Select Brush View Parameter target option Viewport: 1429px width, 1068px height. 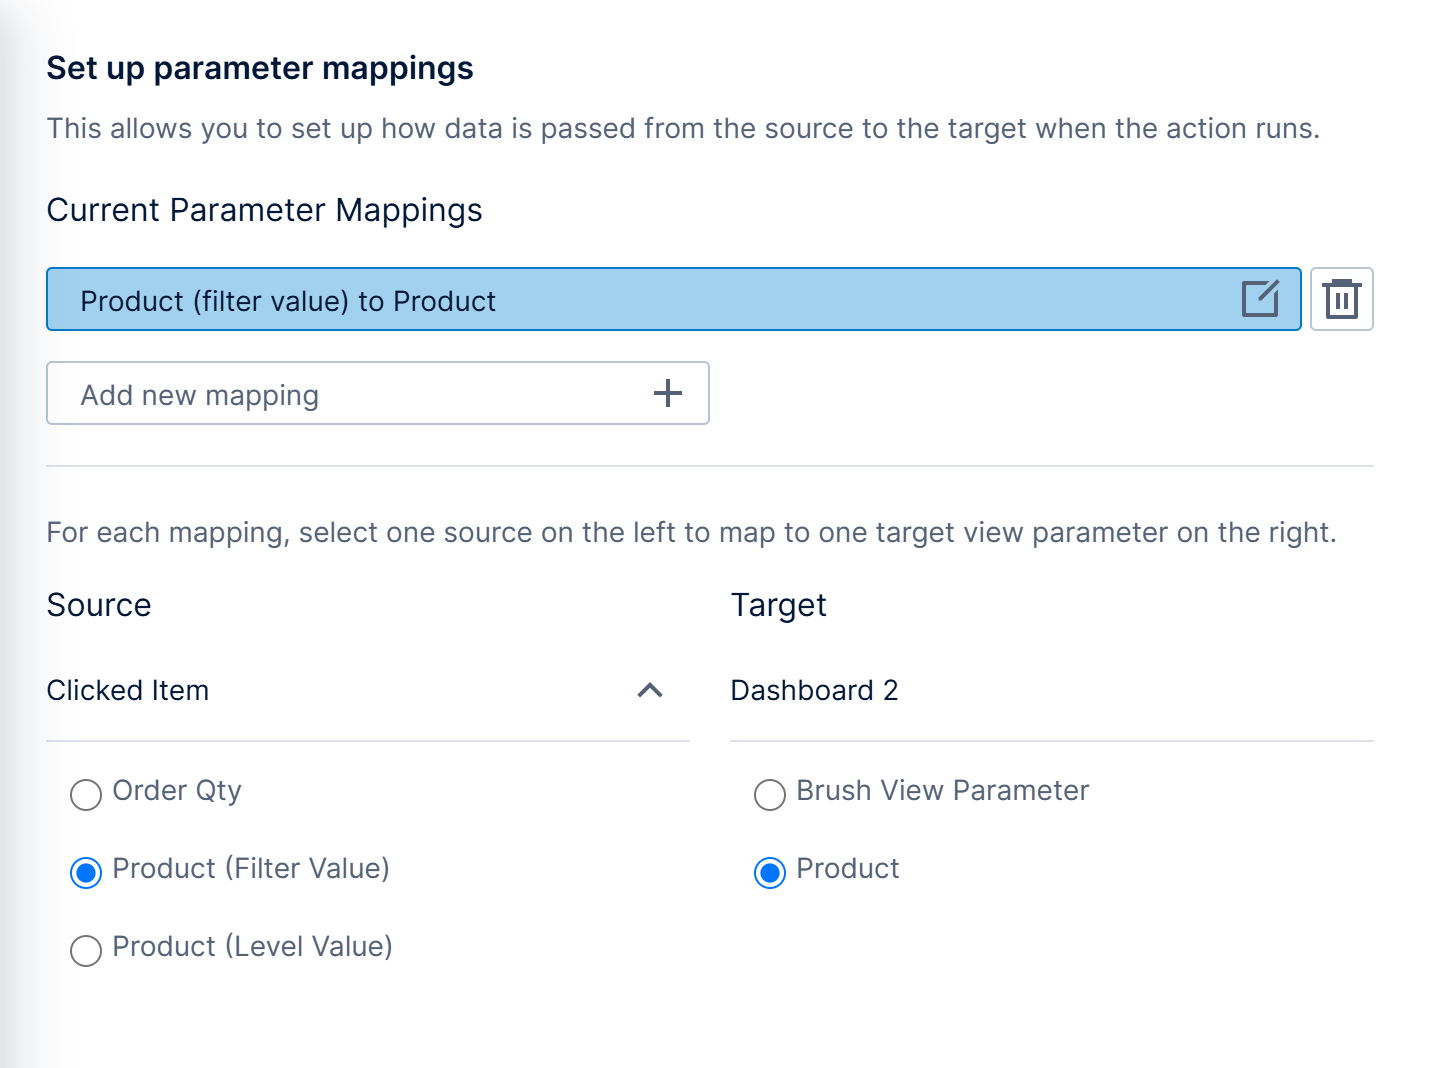770,795
